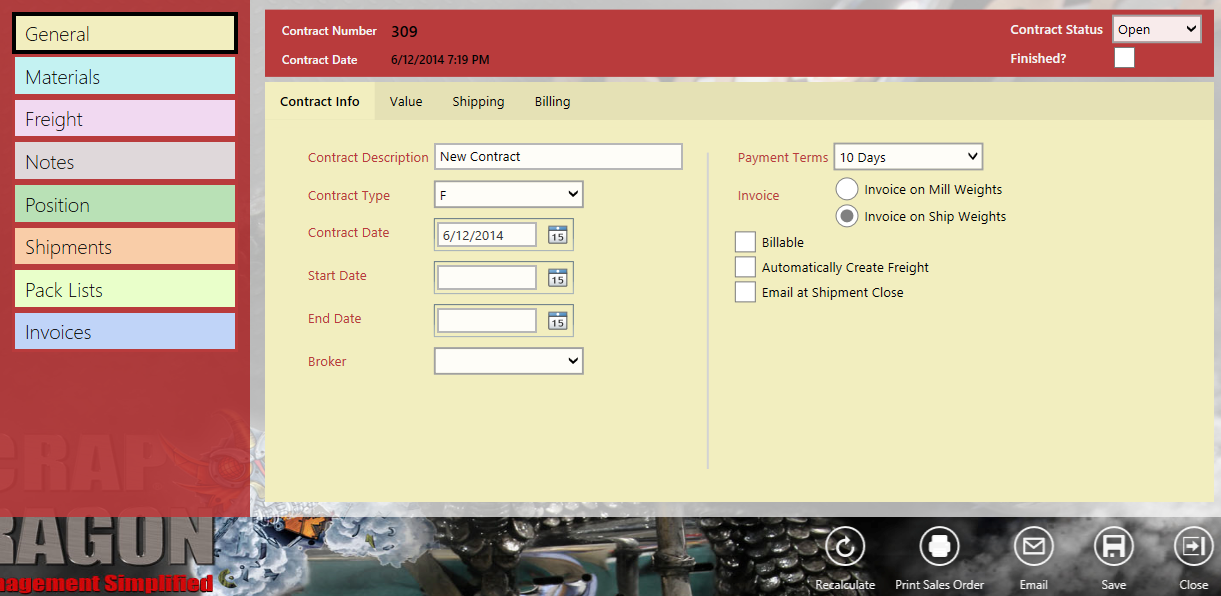Click the Recalculate label
The image size is (1221, 596).
tap(845, 585)
